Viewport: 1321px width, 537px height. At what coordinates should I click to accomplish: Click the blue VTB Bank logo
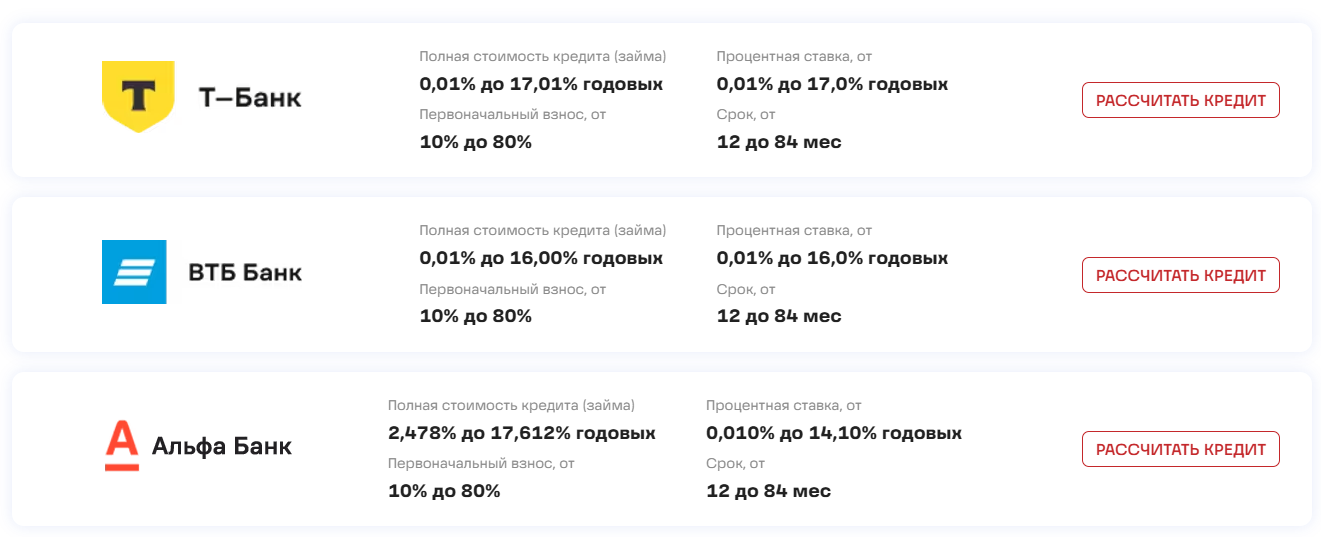tap(134, 272)
